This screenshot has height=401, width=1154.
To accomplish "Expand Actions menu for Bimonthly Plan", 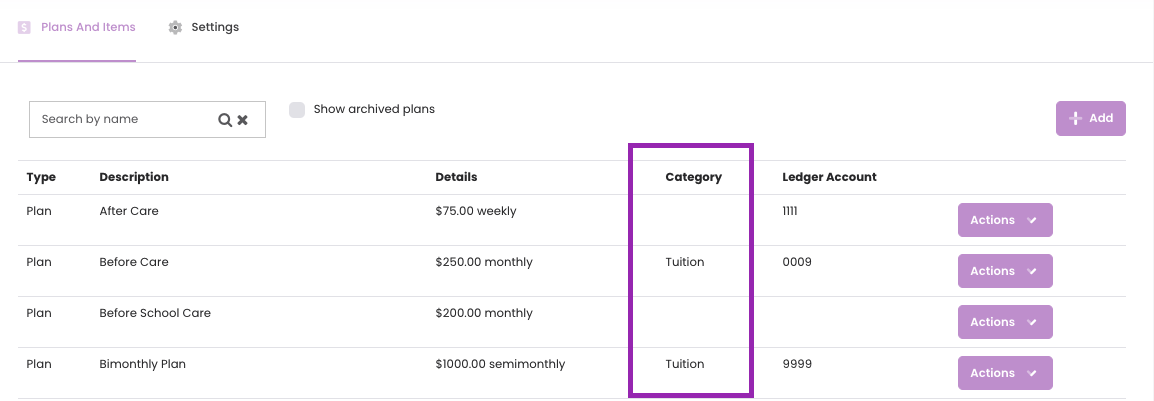I will pos(1005,373).
